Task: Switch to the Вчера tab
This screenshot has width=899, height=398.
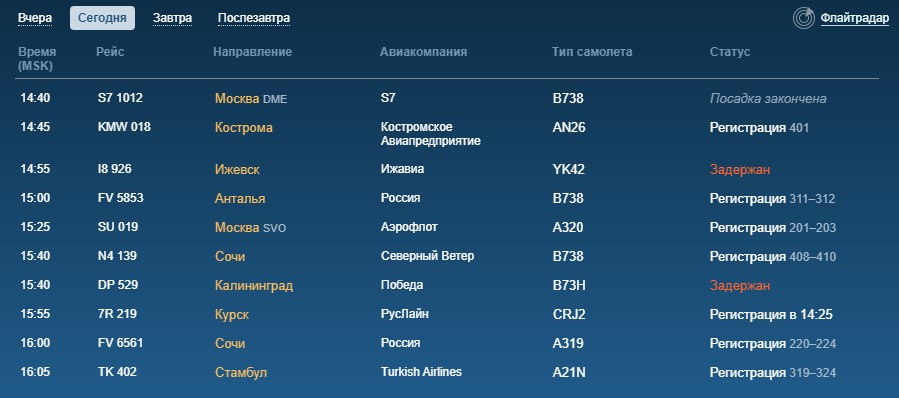Action: tap(35, 18)
